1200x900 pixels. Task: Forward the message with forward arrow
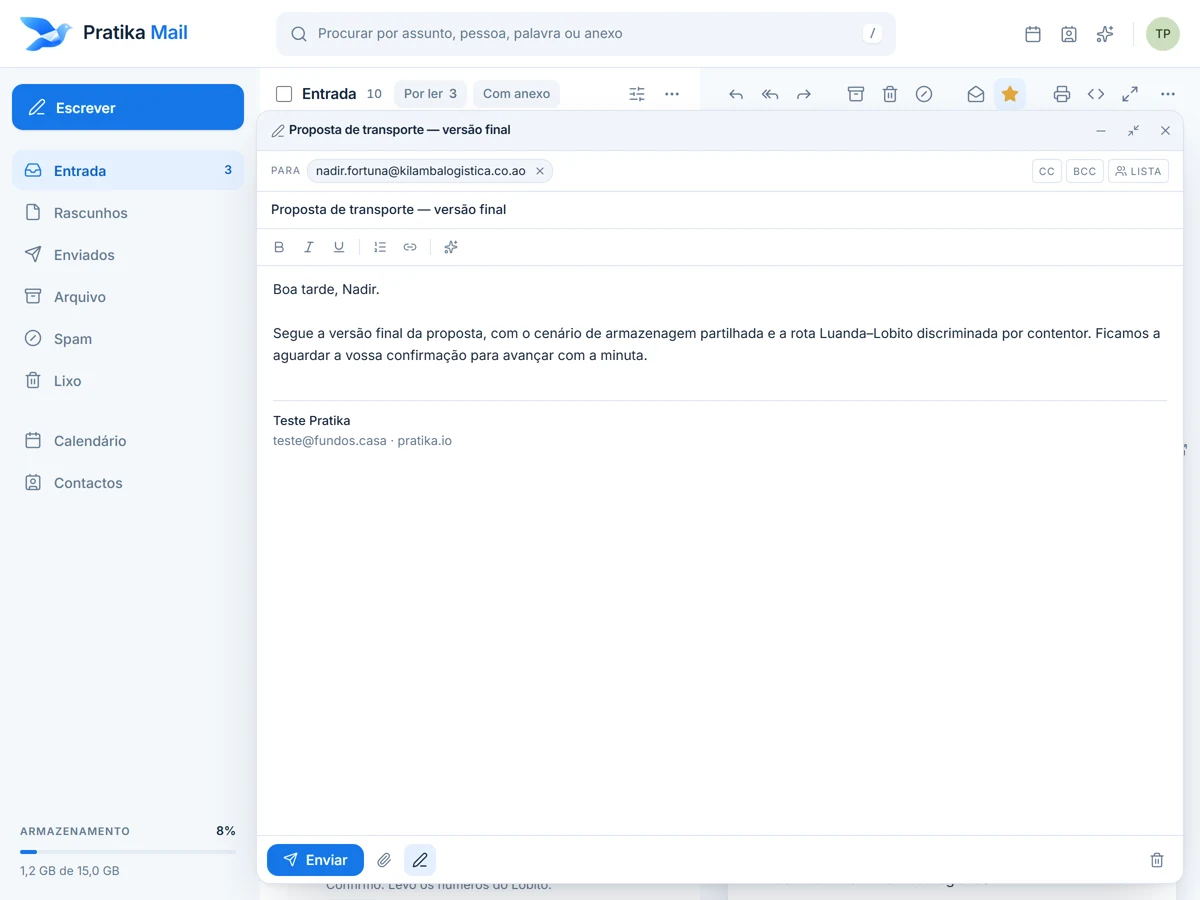[804, 94]
